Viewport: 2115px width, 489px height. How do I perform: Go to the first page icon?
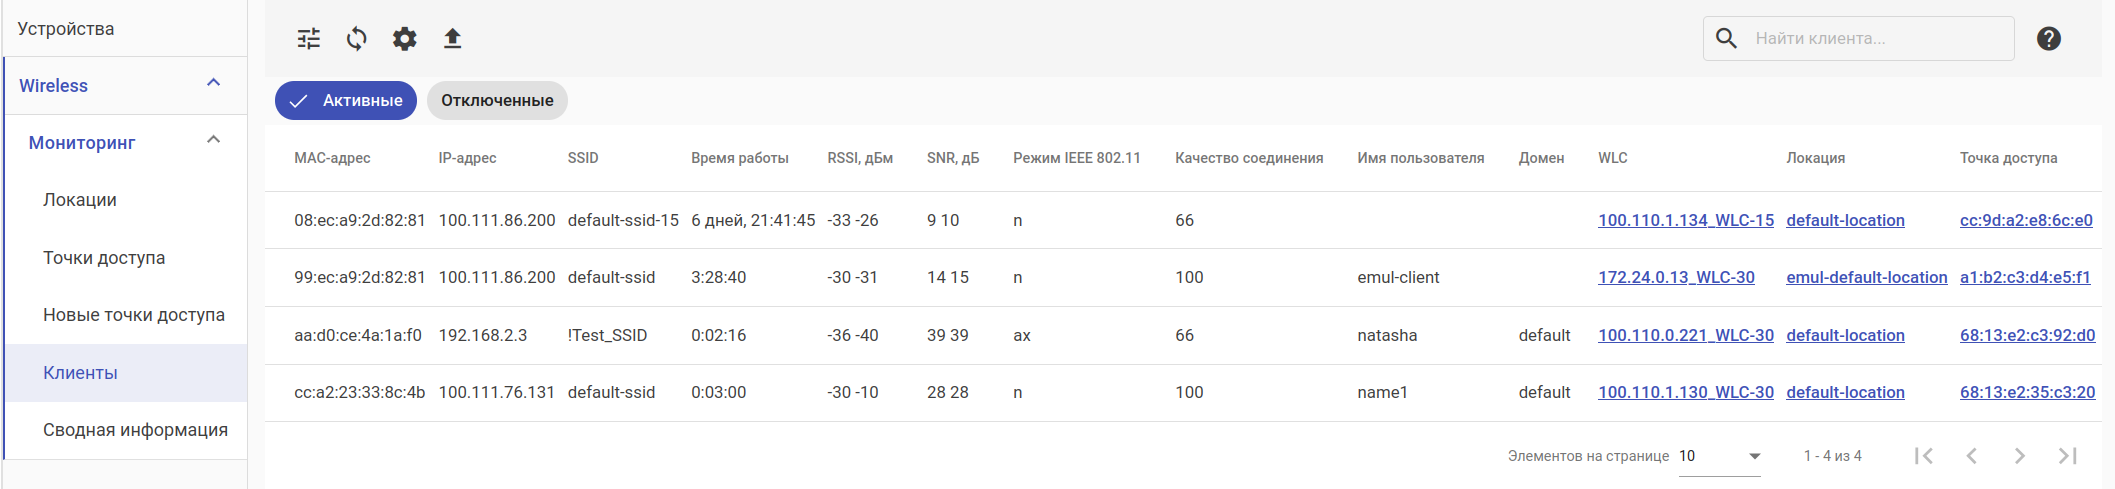tap(1923, 456)
